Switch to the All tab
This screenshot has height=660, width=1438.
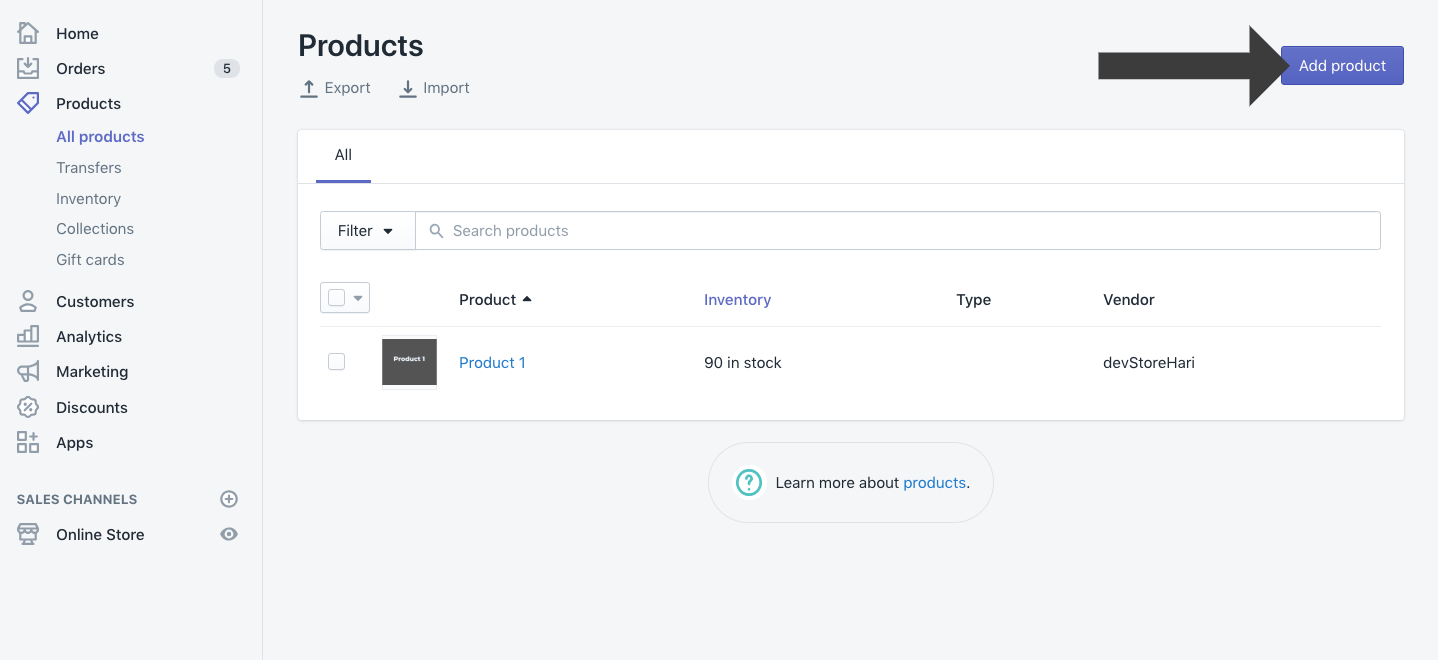pos(343,155)
